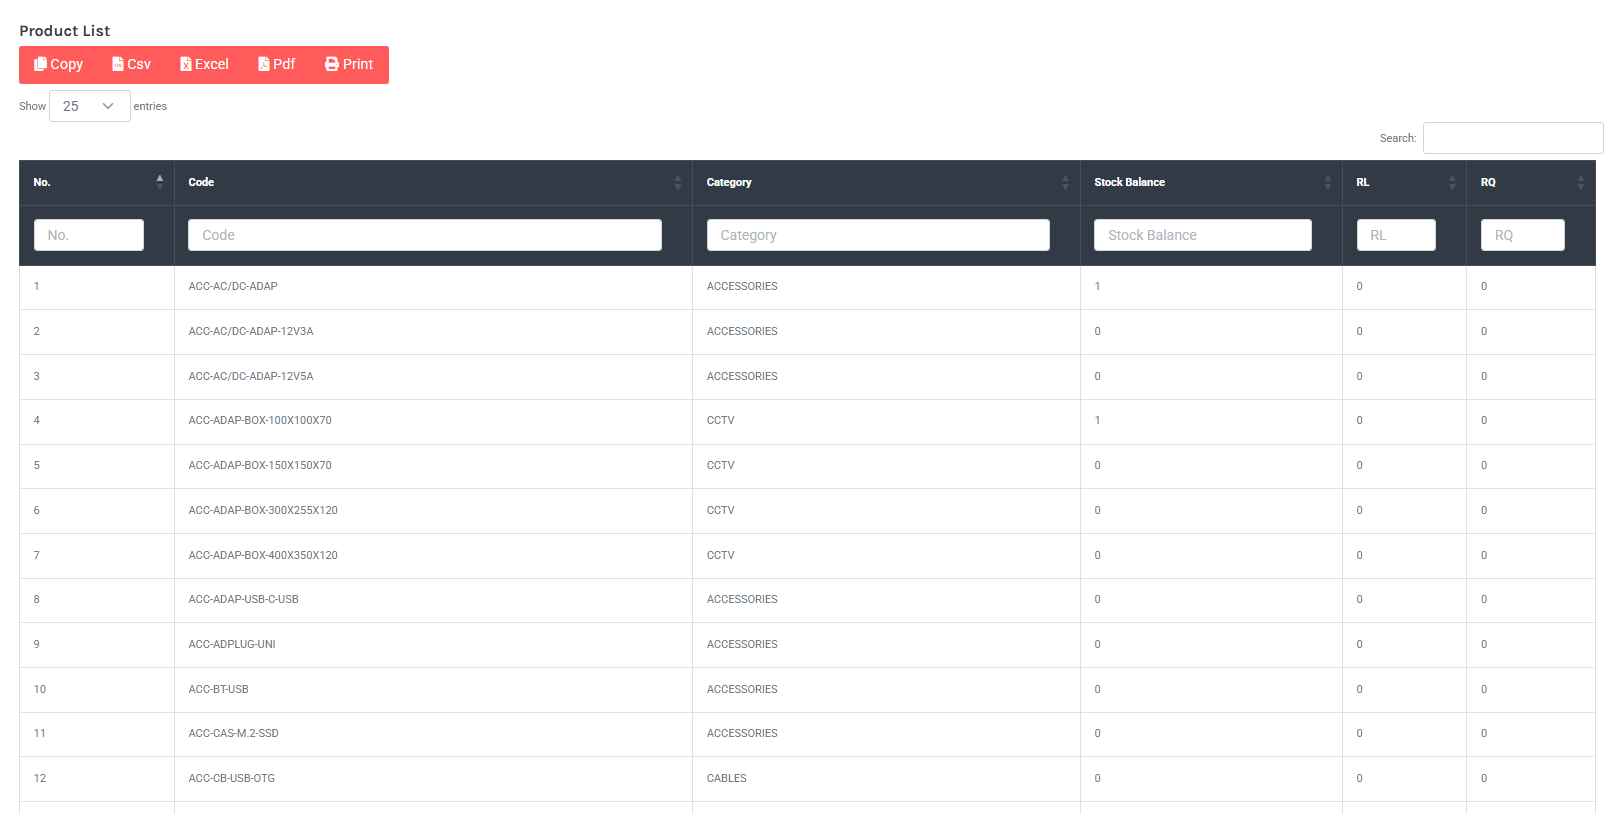Click the Copy export button
1621x814 pixels.
[59, 64]
